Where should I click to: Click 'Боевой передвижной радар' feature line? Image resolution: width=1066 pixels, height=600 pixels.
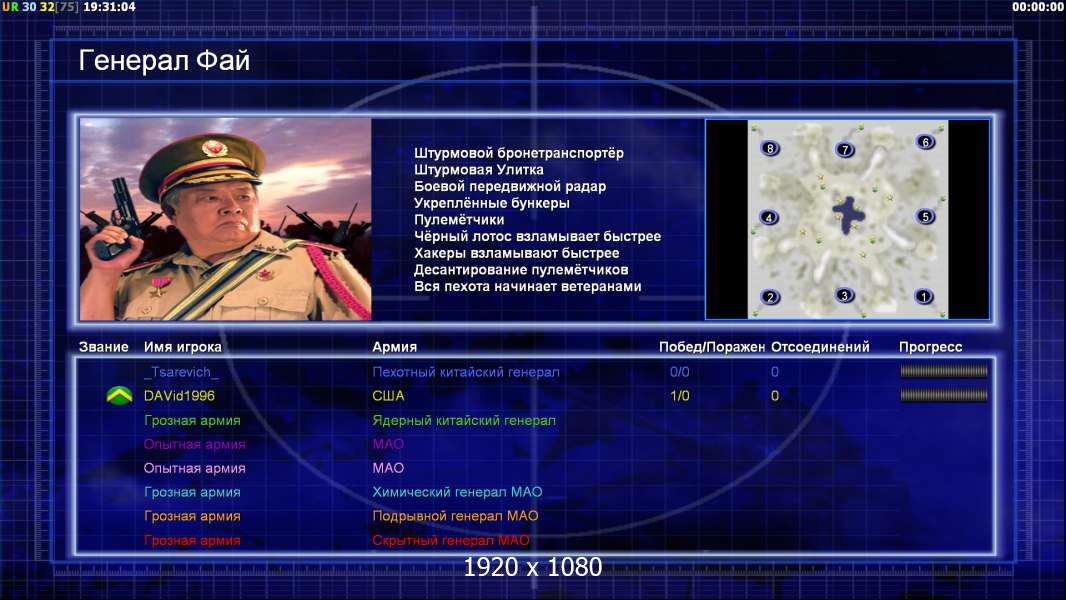point(510,186)
